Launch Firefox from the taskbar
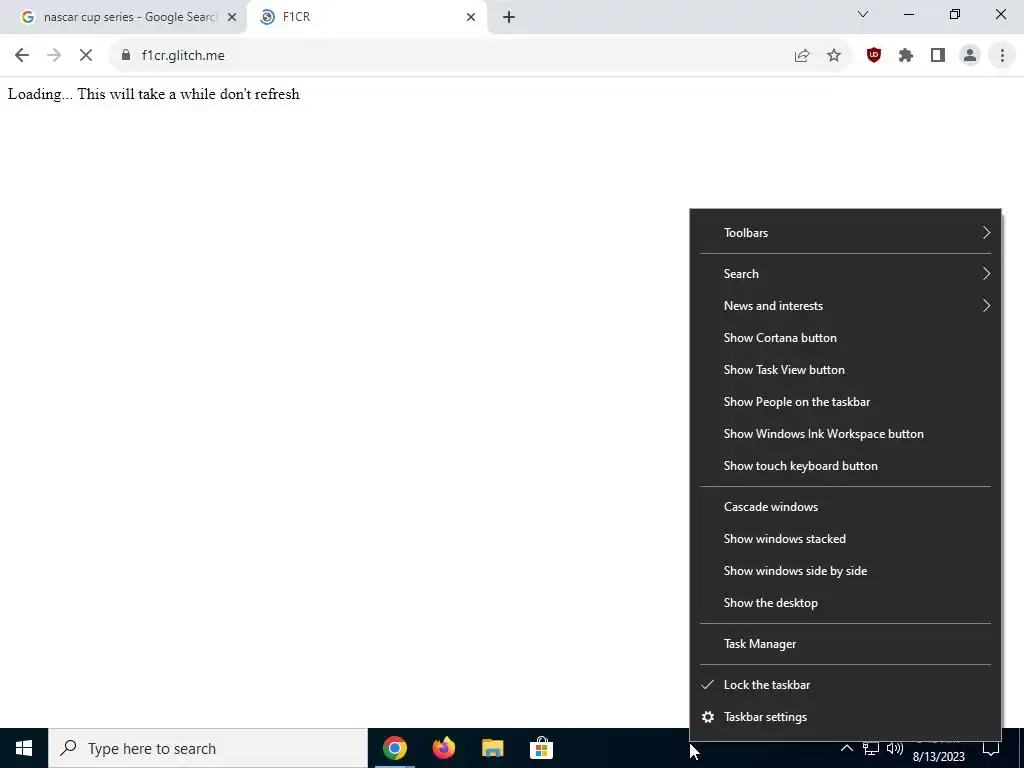This screenshot has height=768, width=1024. [x=443, y=748]
